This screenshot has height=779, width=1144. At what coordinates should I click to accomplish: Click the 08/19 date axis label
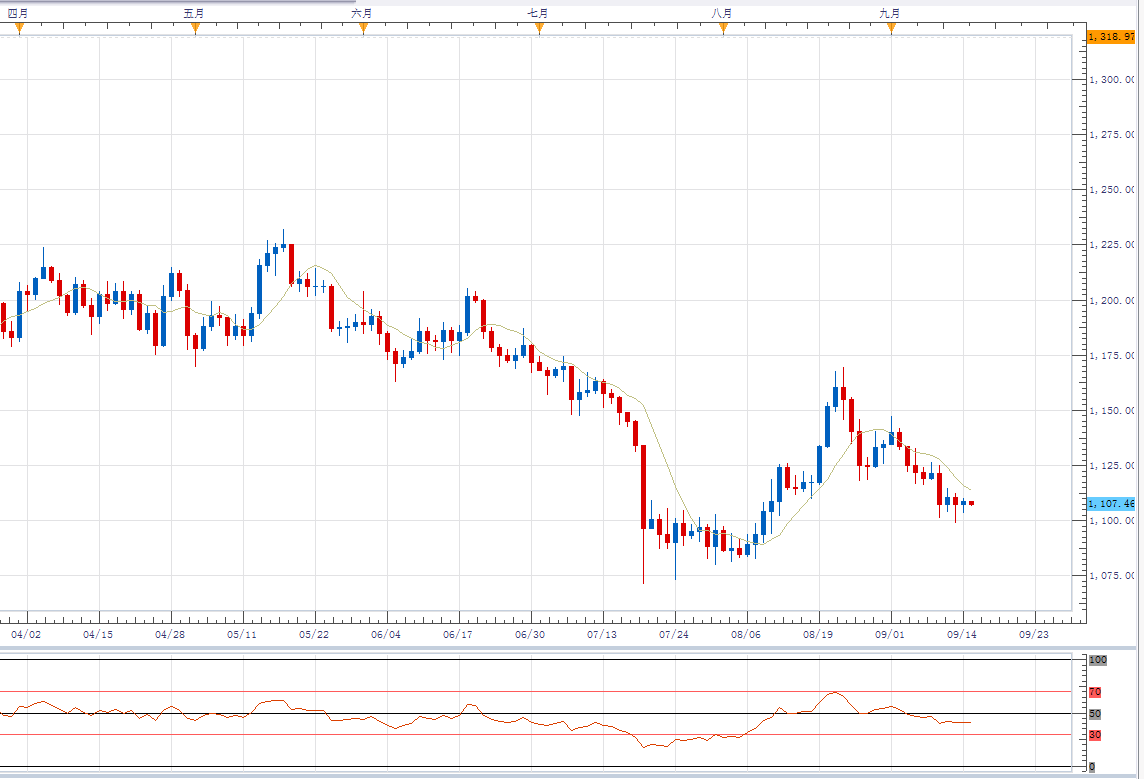point(818,635)
